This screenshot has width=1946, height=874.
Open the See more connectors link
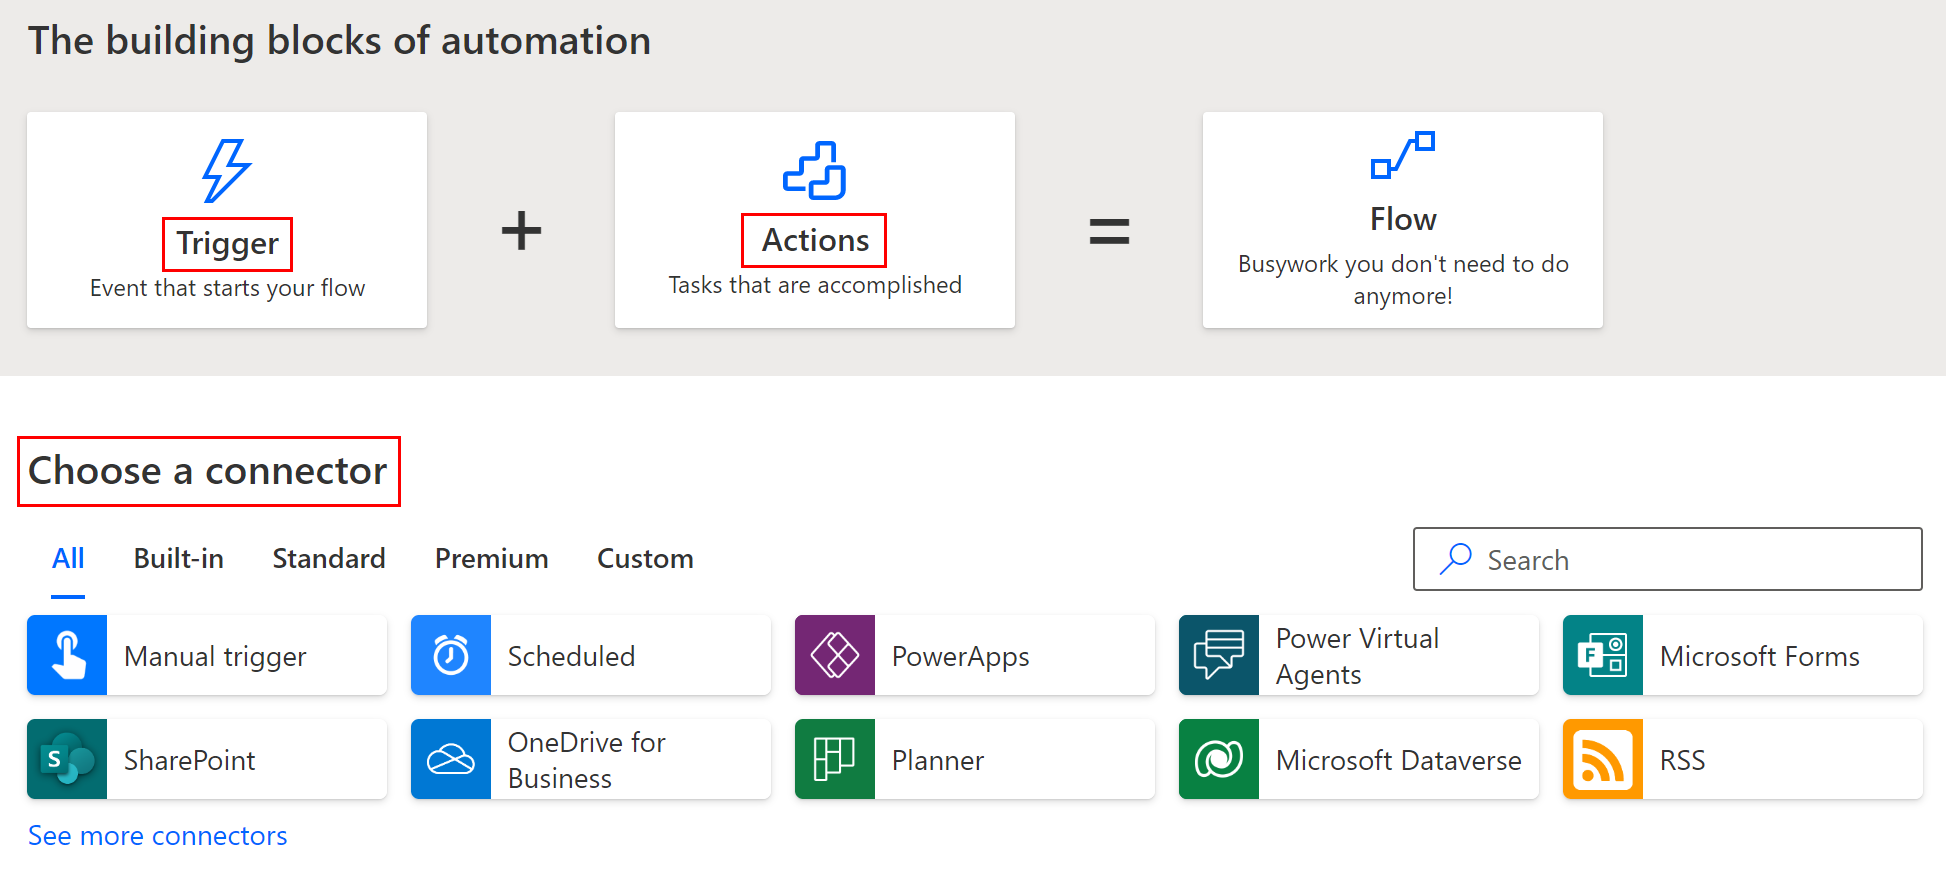pyautogui.click(x=158, y=835)
